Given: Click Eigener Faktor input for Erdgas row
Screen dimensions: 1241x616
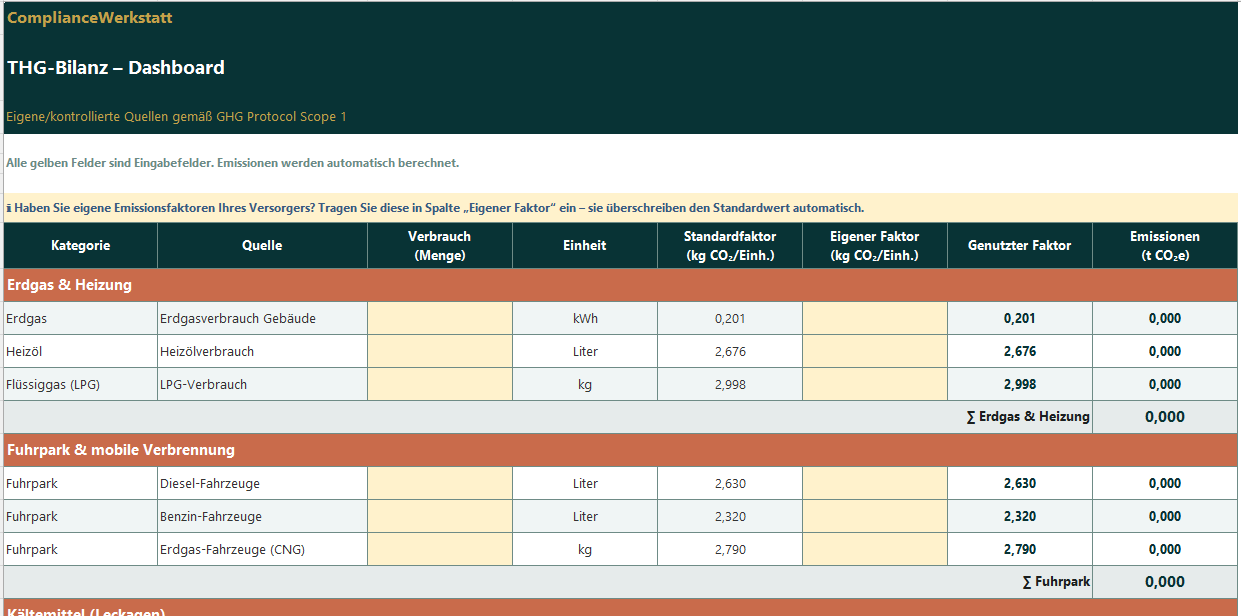Looking at the screenshot, I should [874, 319].
